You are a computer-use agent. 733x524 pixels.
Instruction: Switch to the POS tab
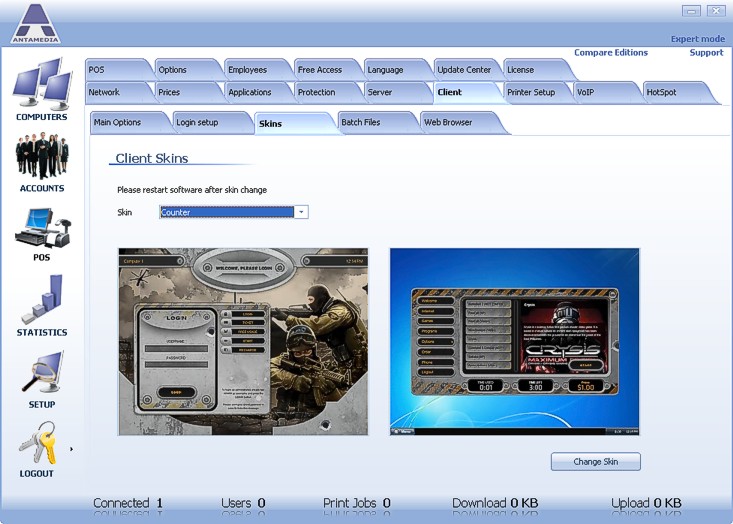119,70
